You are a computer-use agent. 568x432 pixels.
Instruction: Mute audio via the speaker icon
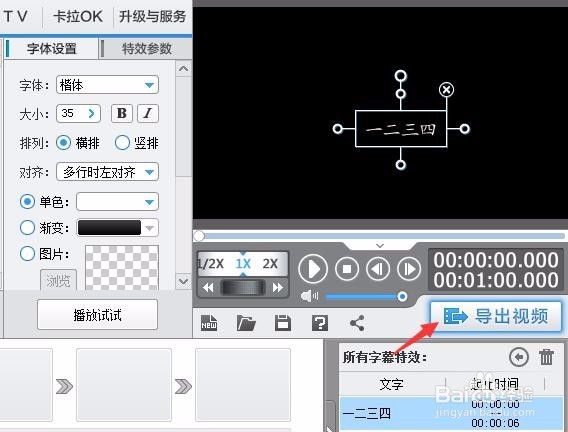point(309,297)
